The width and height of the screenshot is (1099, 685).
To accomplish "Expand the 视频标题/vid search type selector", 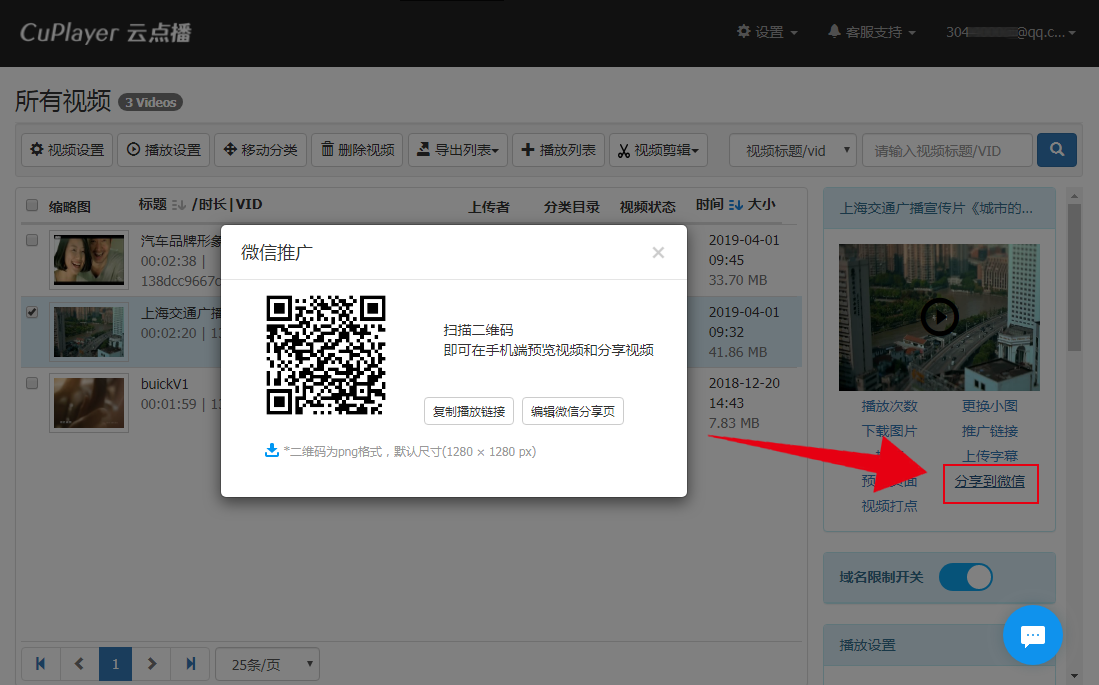I will click(793, 150).
